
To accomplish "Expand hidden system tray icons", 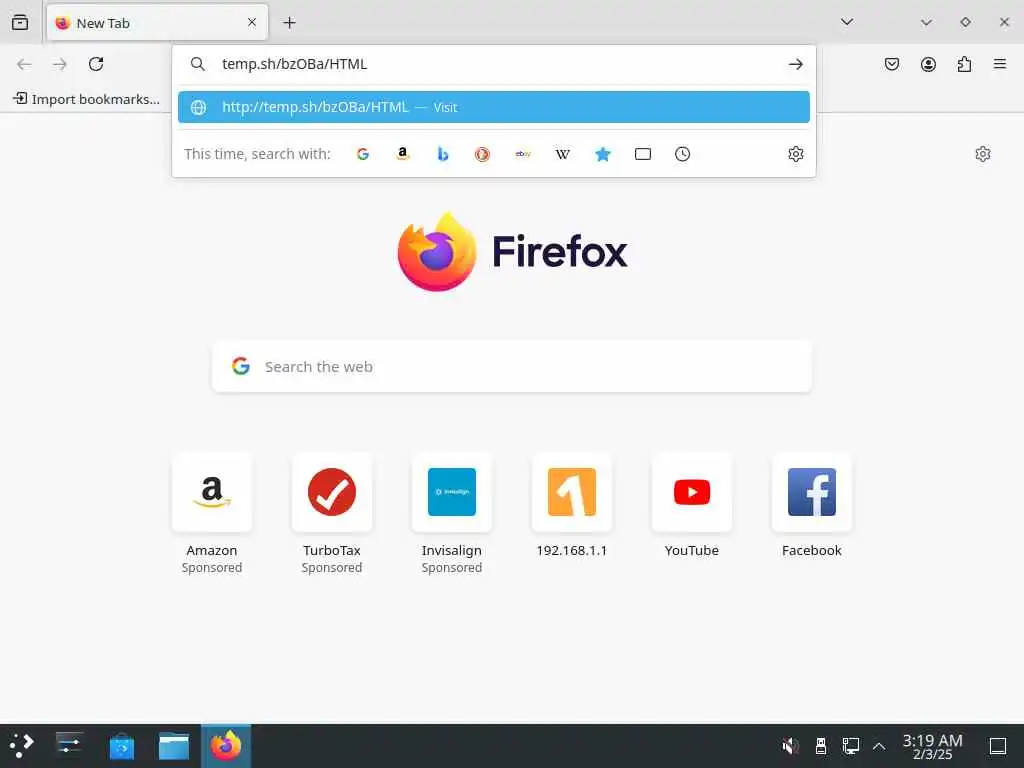I will pyautogui.click(x=879, y=746).
